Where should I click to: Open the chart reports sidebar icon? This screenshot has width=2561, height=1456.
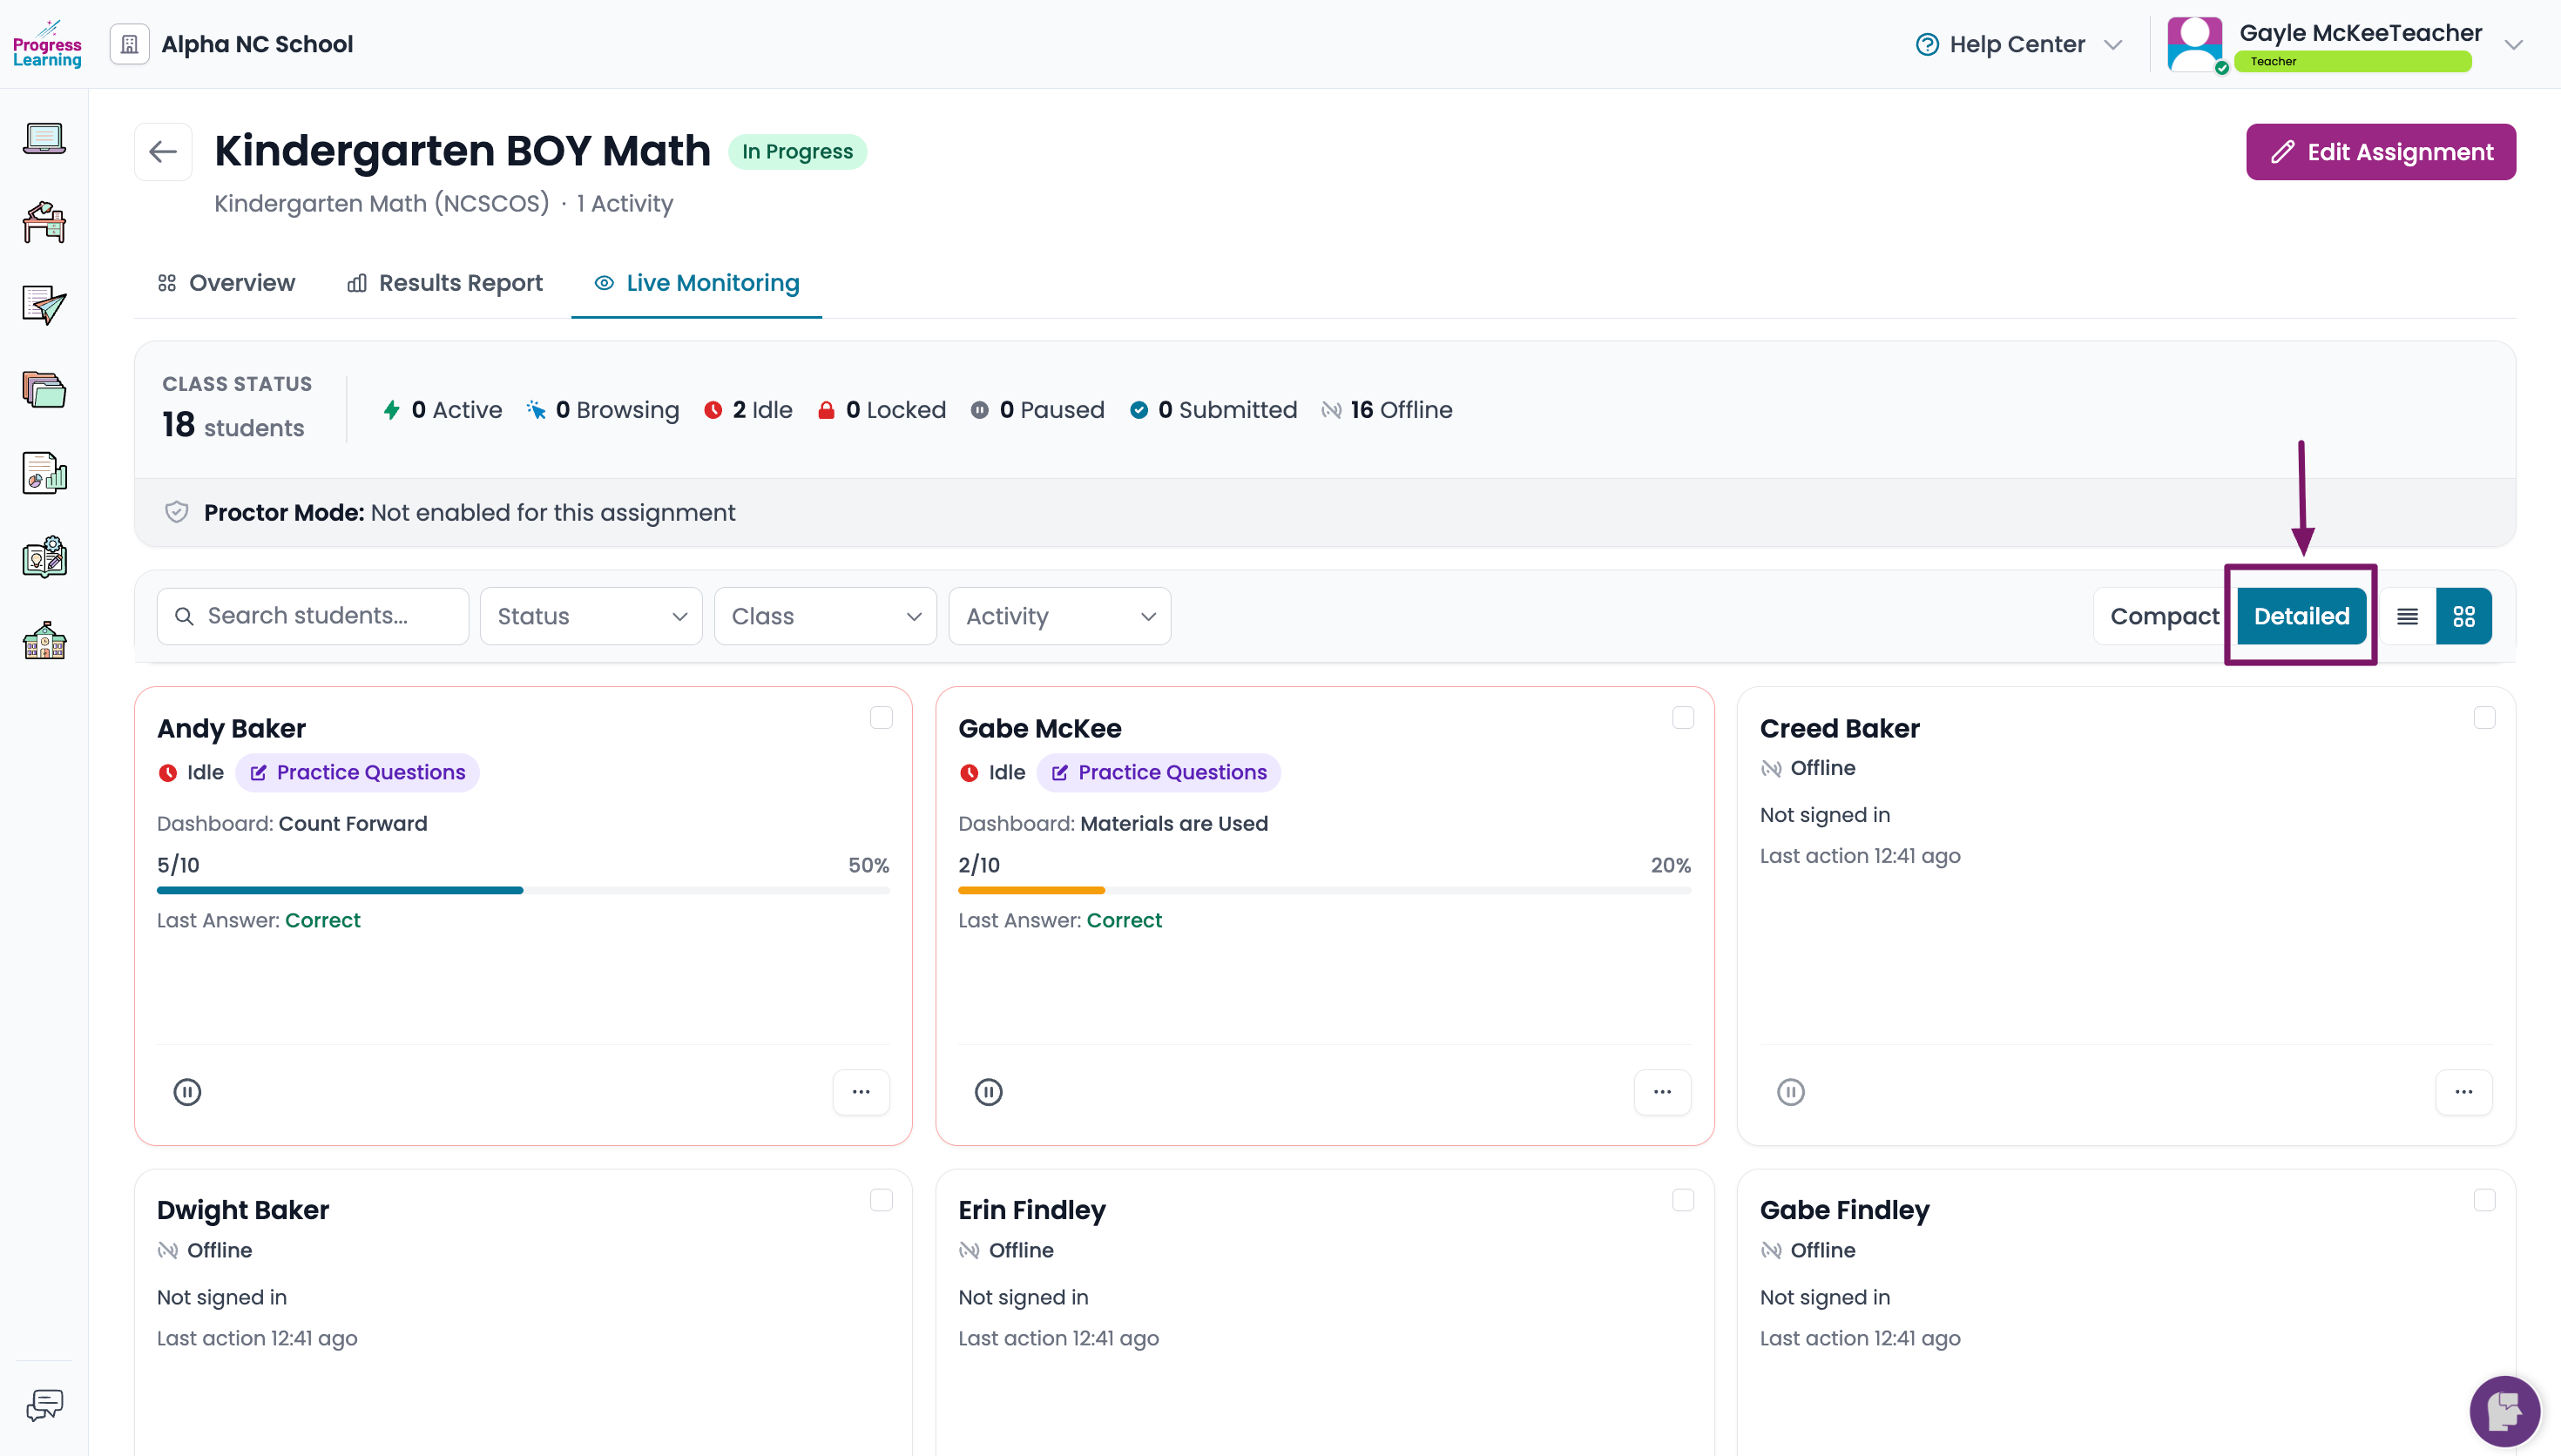coord(44,473)
